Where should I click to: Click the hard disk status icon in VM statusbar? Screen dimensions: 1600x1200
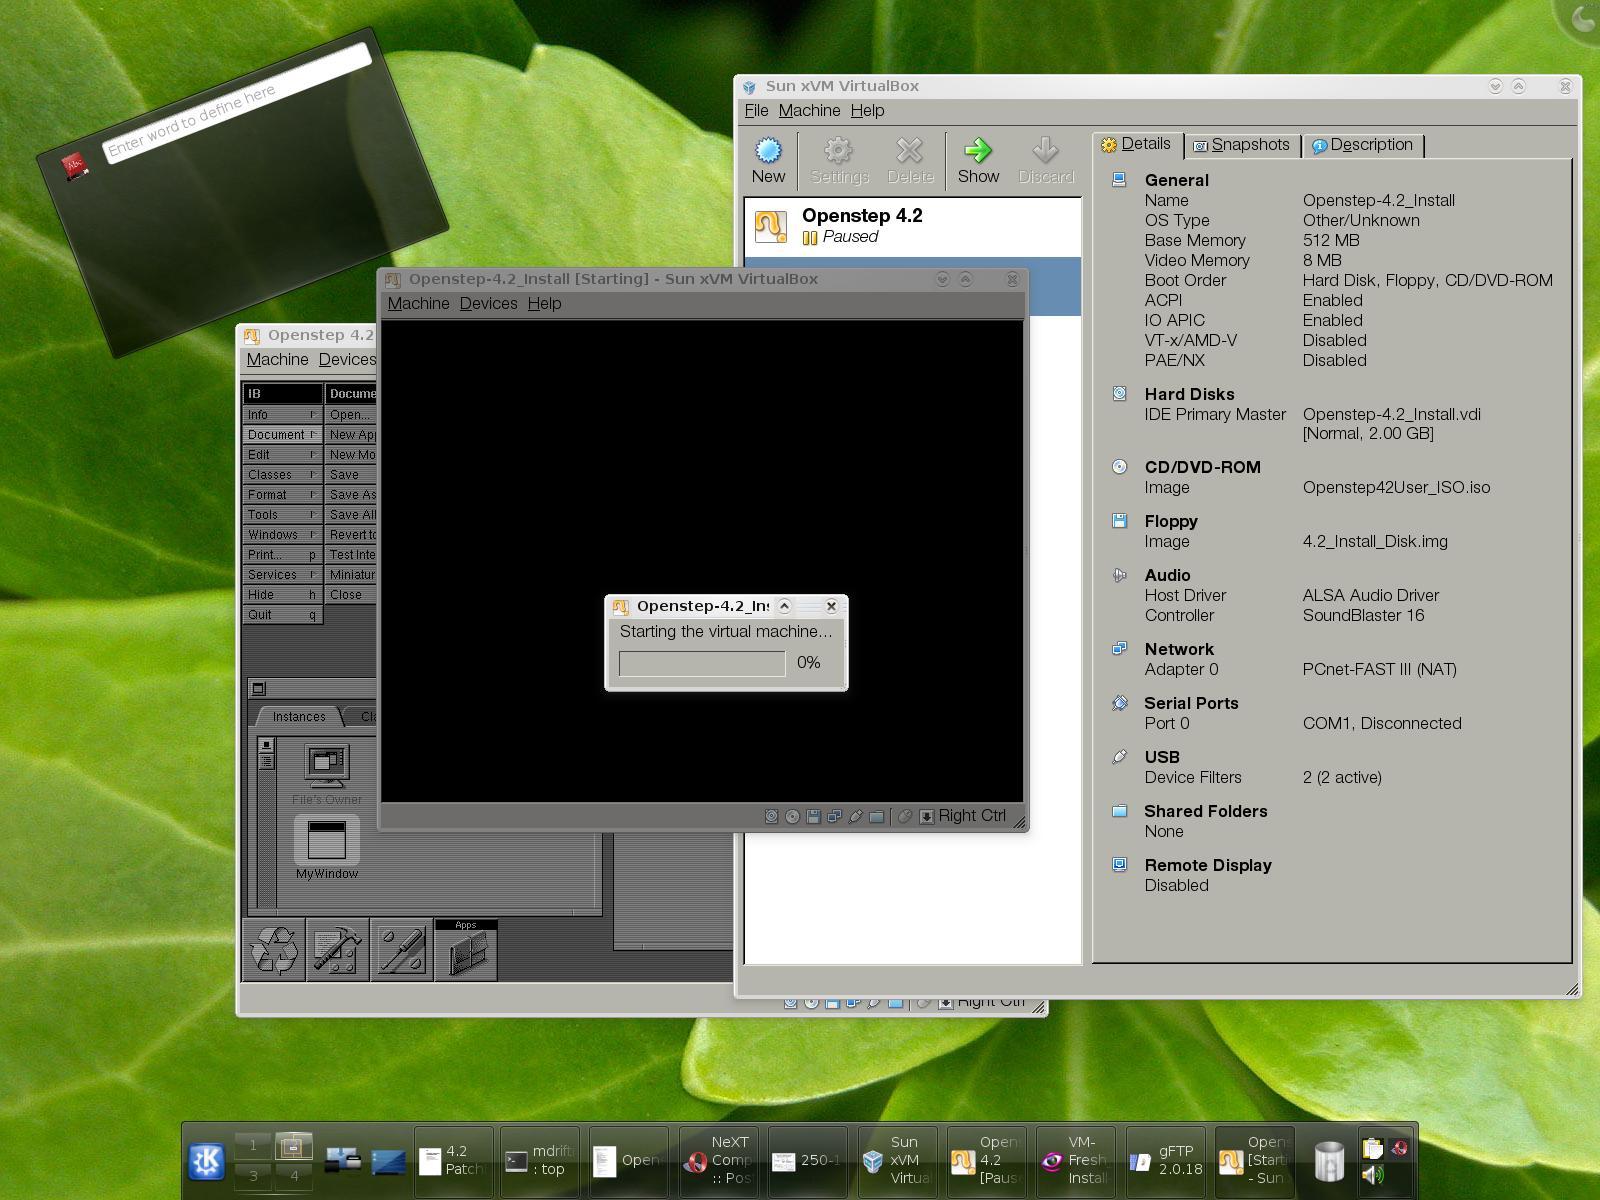771,816
